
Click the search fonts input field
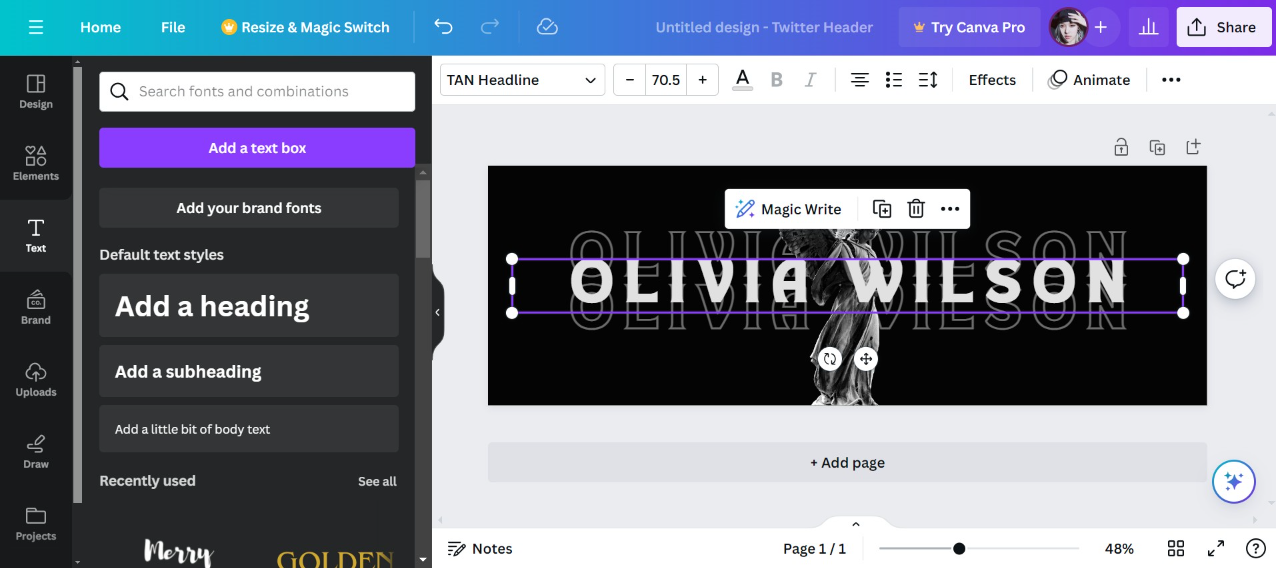coord(257,91)
